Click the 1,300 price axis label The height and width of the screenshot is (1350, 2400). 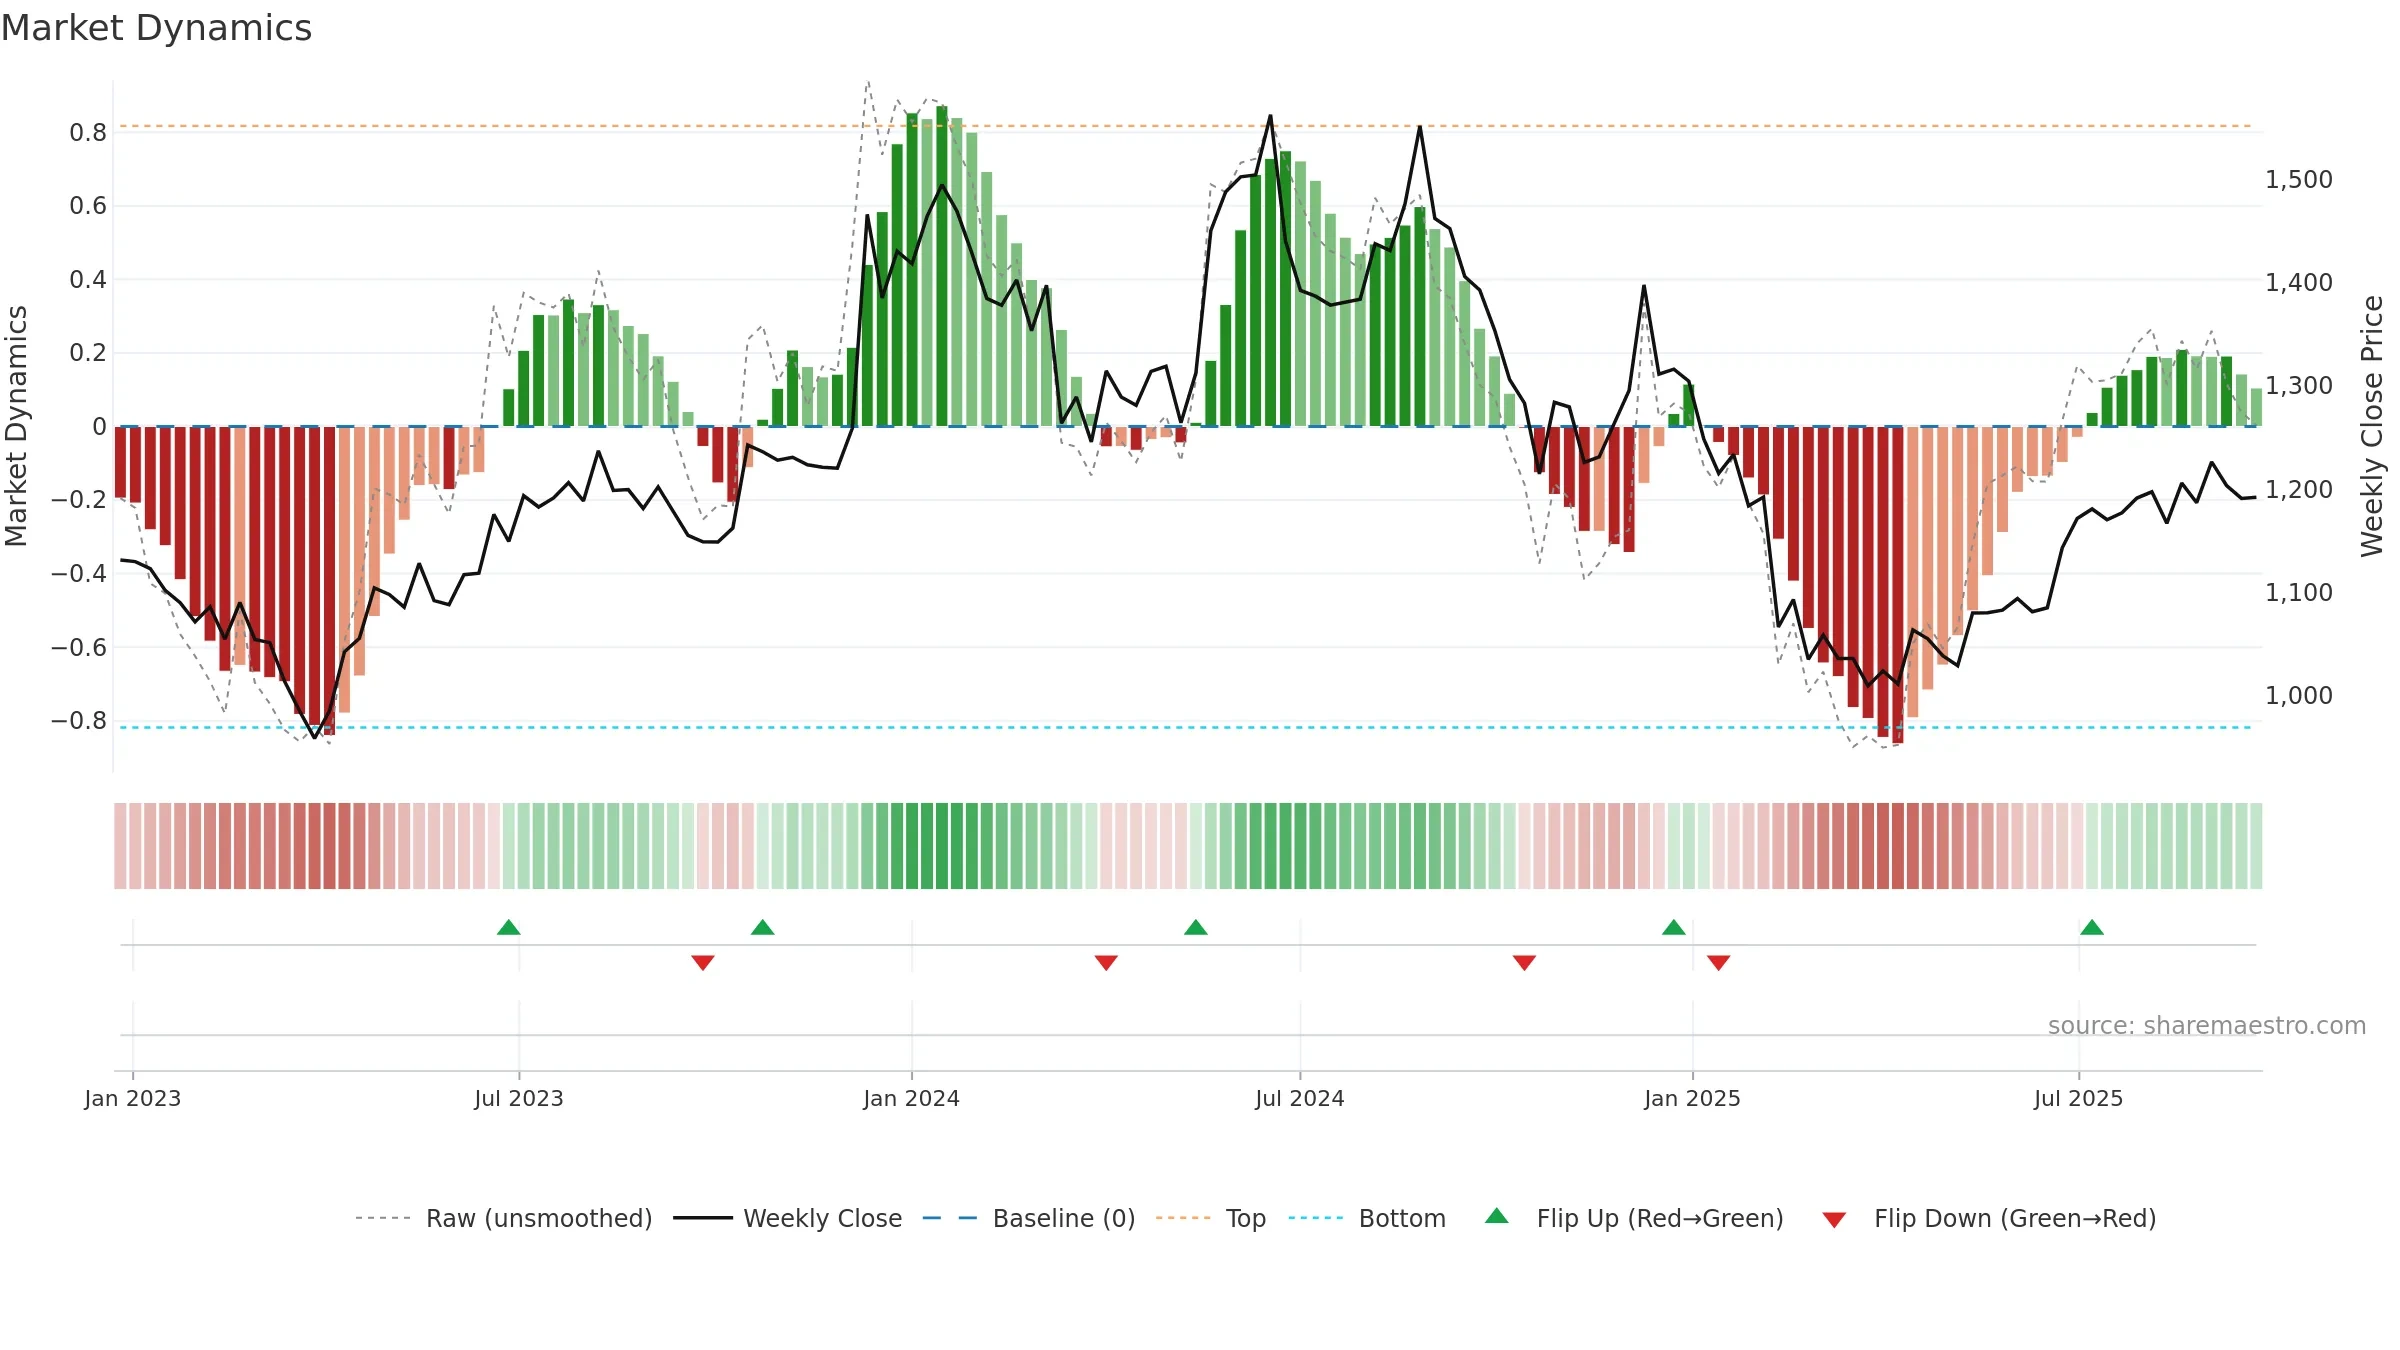[x=2299, y=386]
